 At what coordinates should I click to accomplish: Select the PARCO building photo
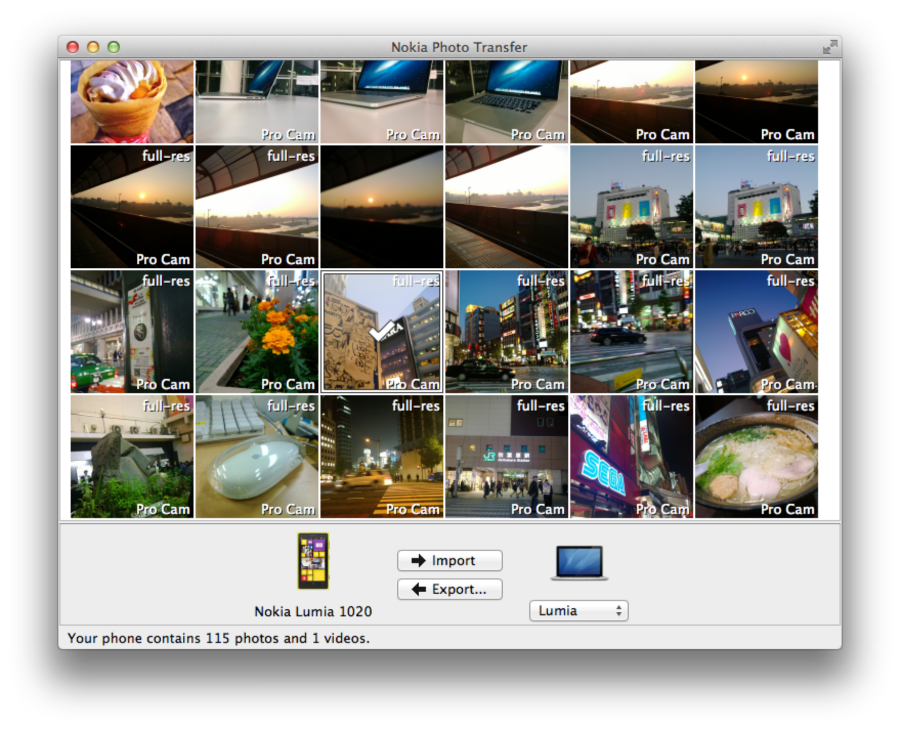tap(757, 332)
